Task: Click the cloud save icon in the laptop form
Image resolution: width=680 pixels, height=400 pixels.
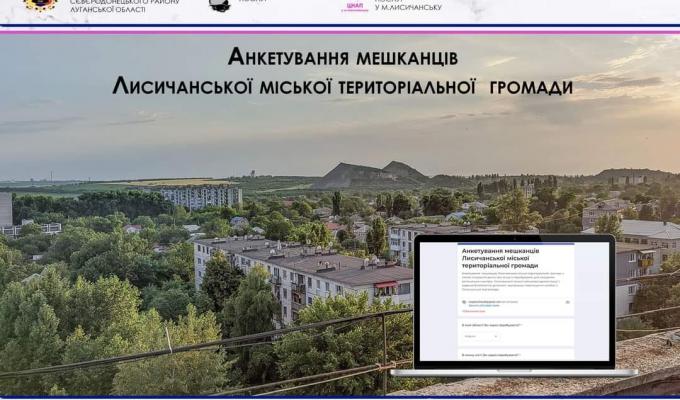Action: [567, 302]
